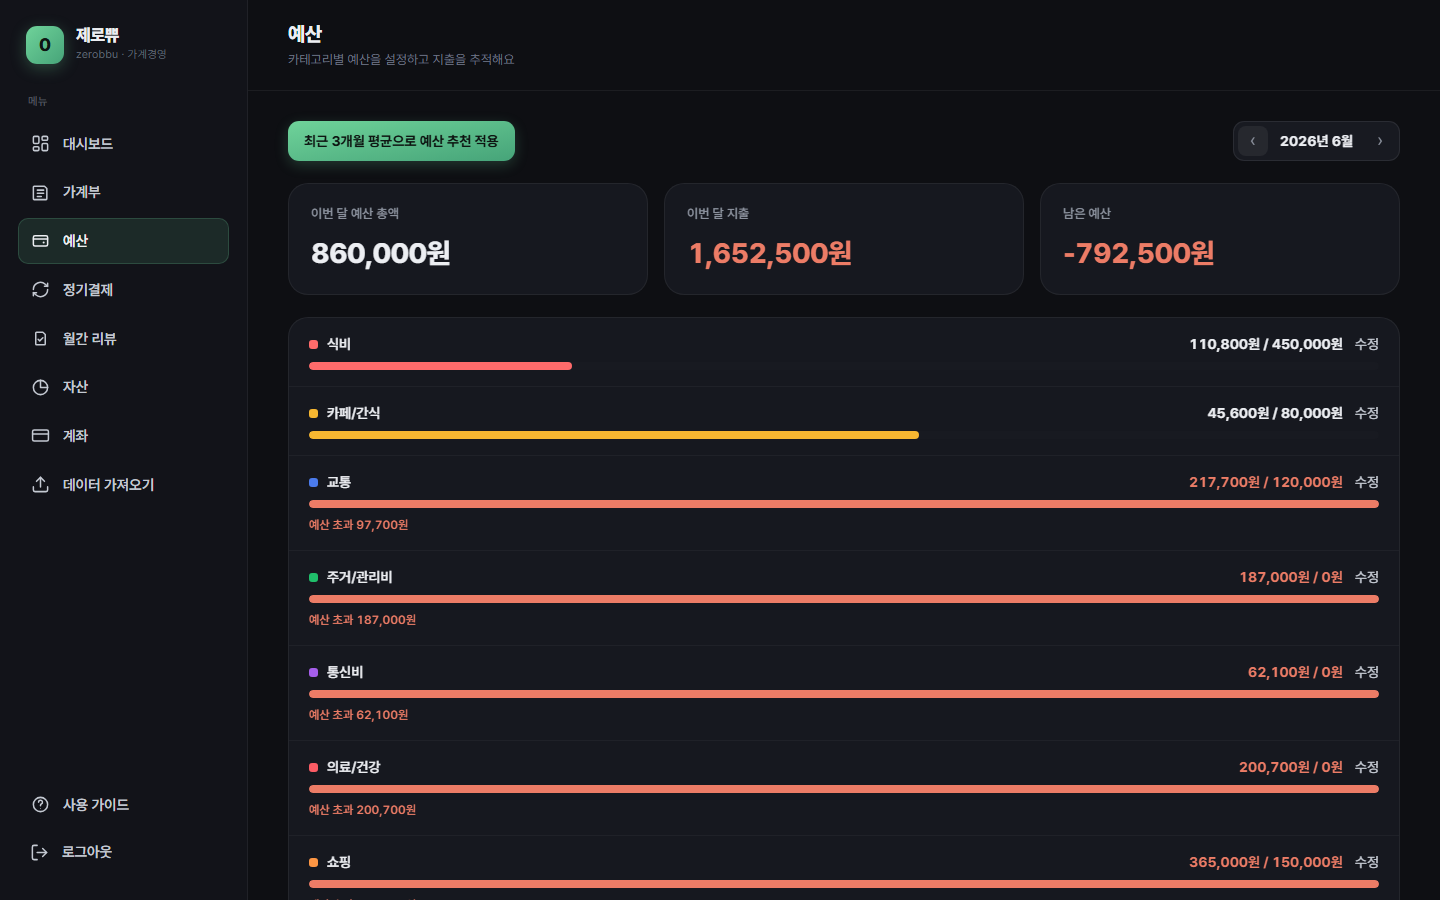Viewport: 1440px width, 900px height.
Task: Click 수정 for the 식비 category
Action: [1367, 344]
